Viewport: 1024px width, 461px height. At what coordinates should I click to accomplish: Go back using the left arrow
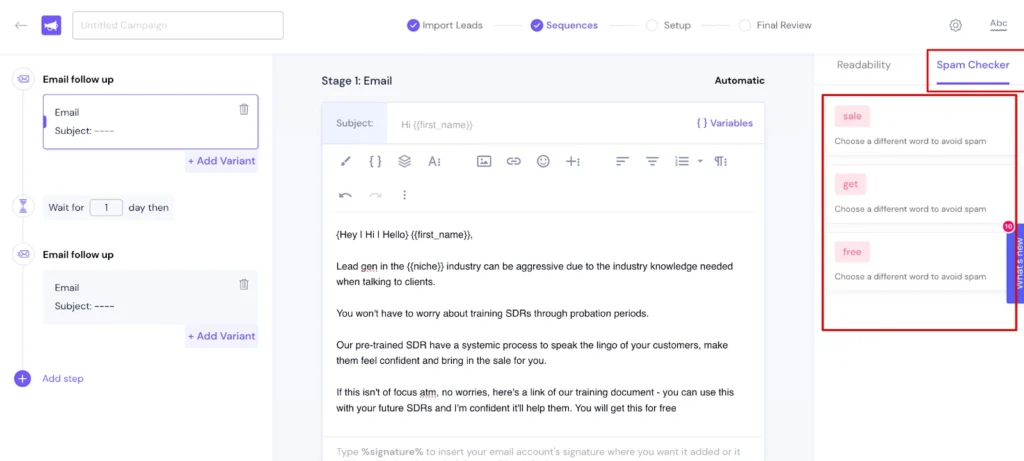click(x=21, y=25)
